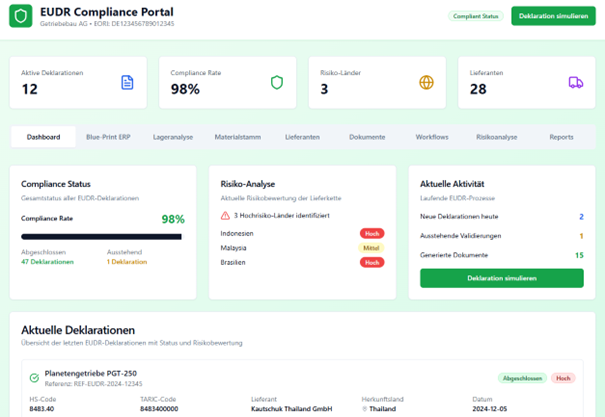Screen dimensions: 605x417
Task: Click the orange globe icon for Risiko-Länder
Action: click(x=426, y=82)
